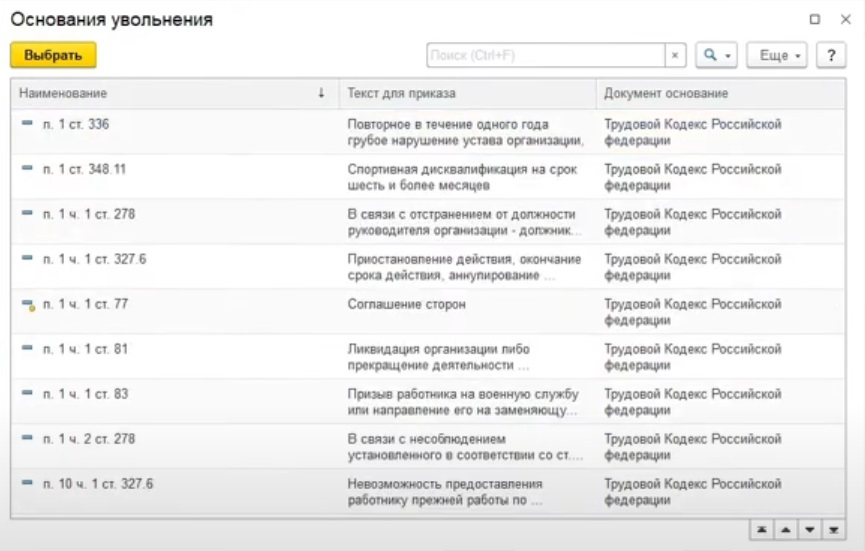Image resolution: width=865 pixels, height=551 pixels.
Task: Select the Ликвидация организации row text
Action: tap(439, 349)
